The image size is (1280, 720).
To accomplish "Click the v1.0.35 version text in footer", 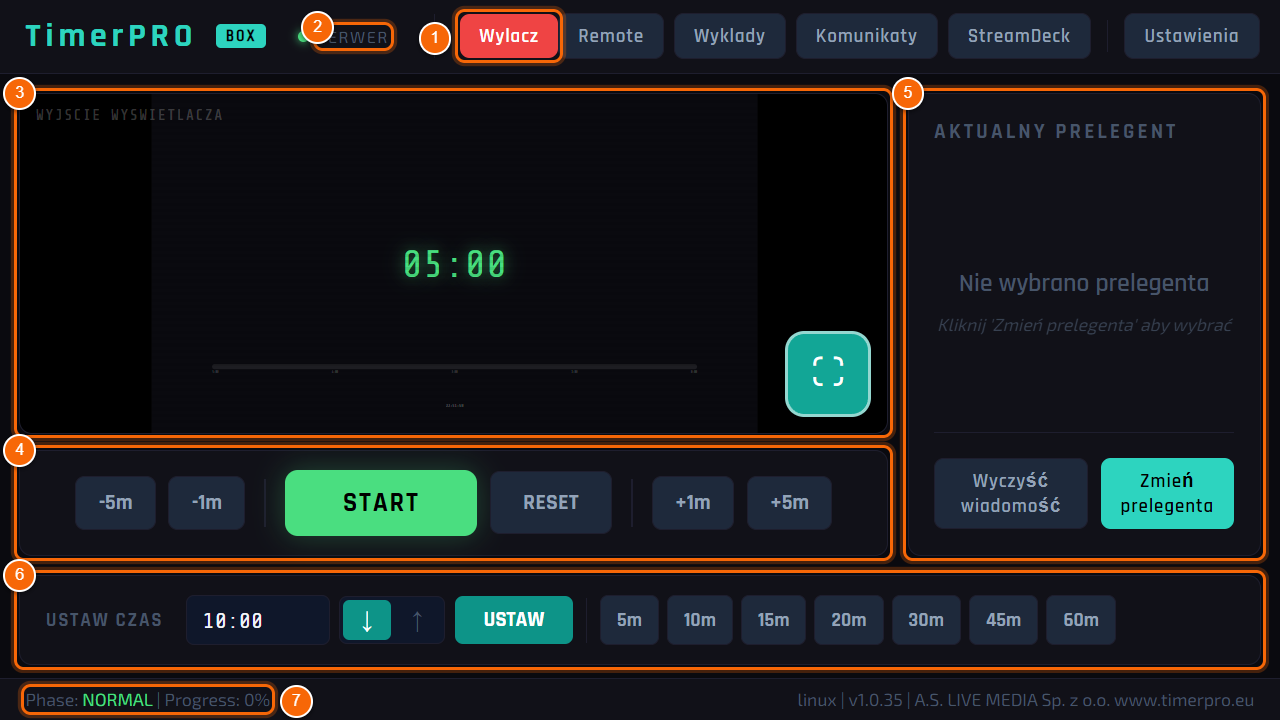I will click(875, 700).
